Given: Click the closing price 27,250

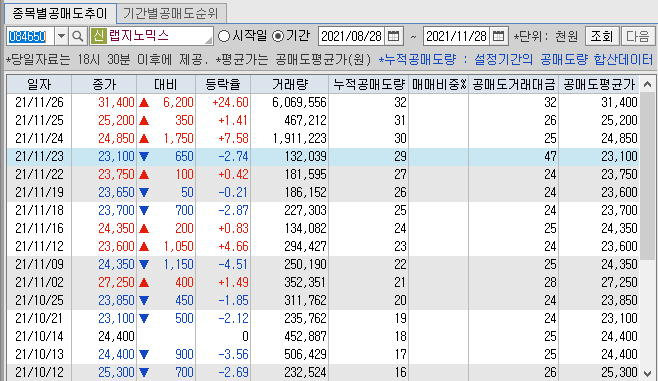Looking at the screenshot, I should click(116, 283).
